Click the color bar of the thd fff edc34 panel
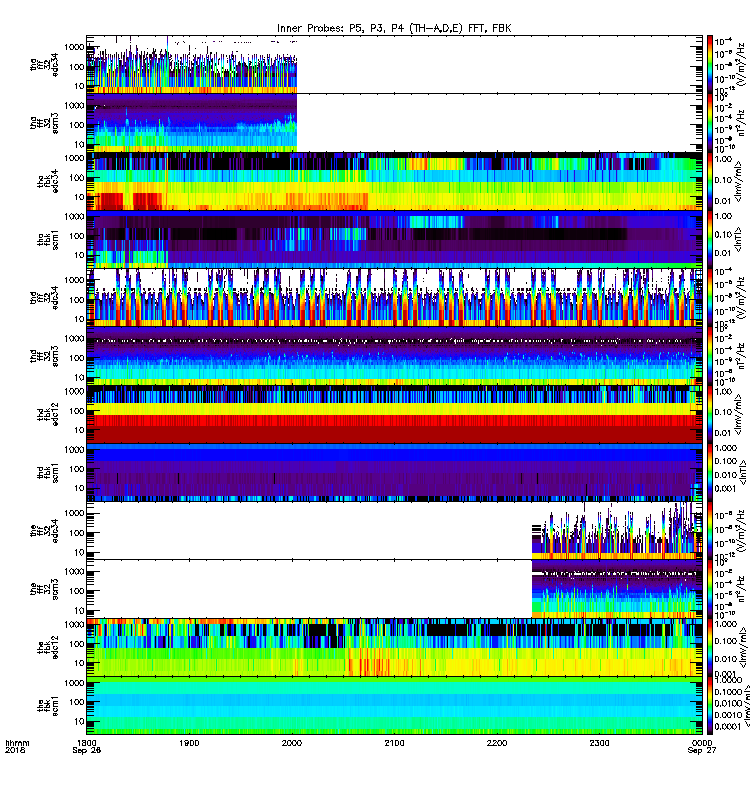 (x=710, y=297)
